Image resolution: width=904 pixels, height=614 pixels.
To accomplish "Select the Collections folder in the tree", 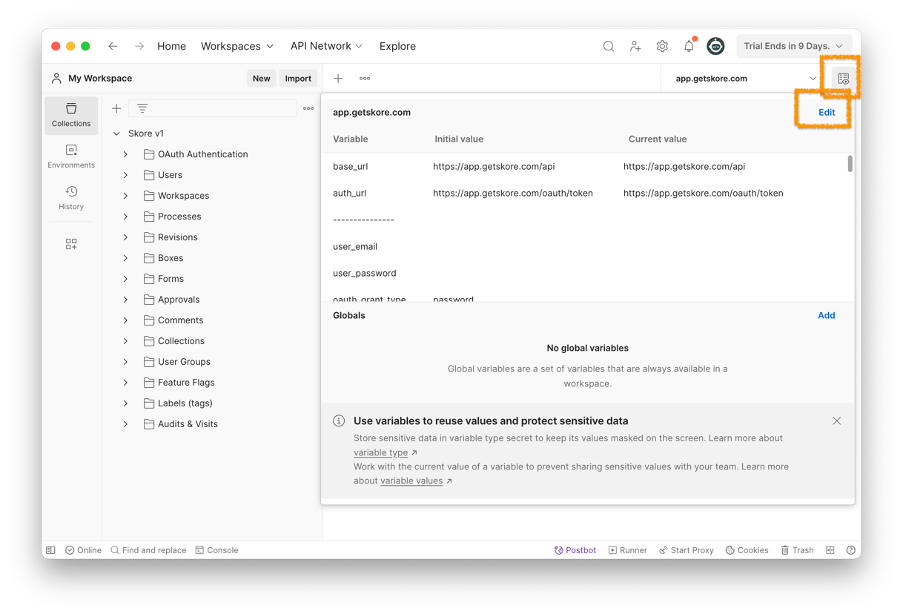I will 181,341.
